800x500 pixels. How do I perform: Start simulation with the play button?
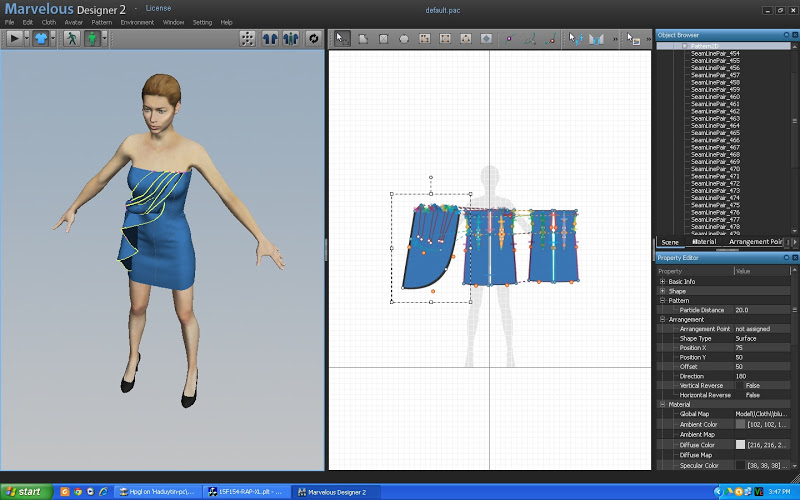pos(14,38)
